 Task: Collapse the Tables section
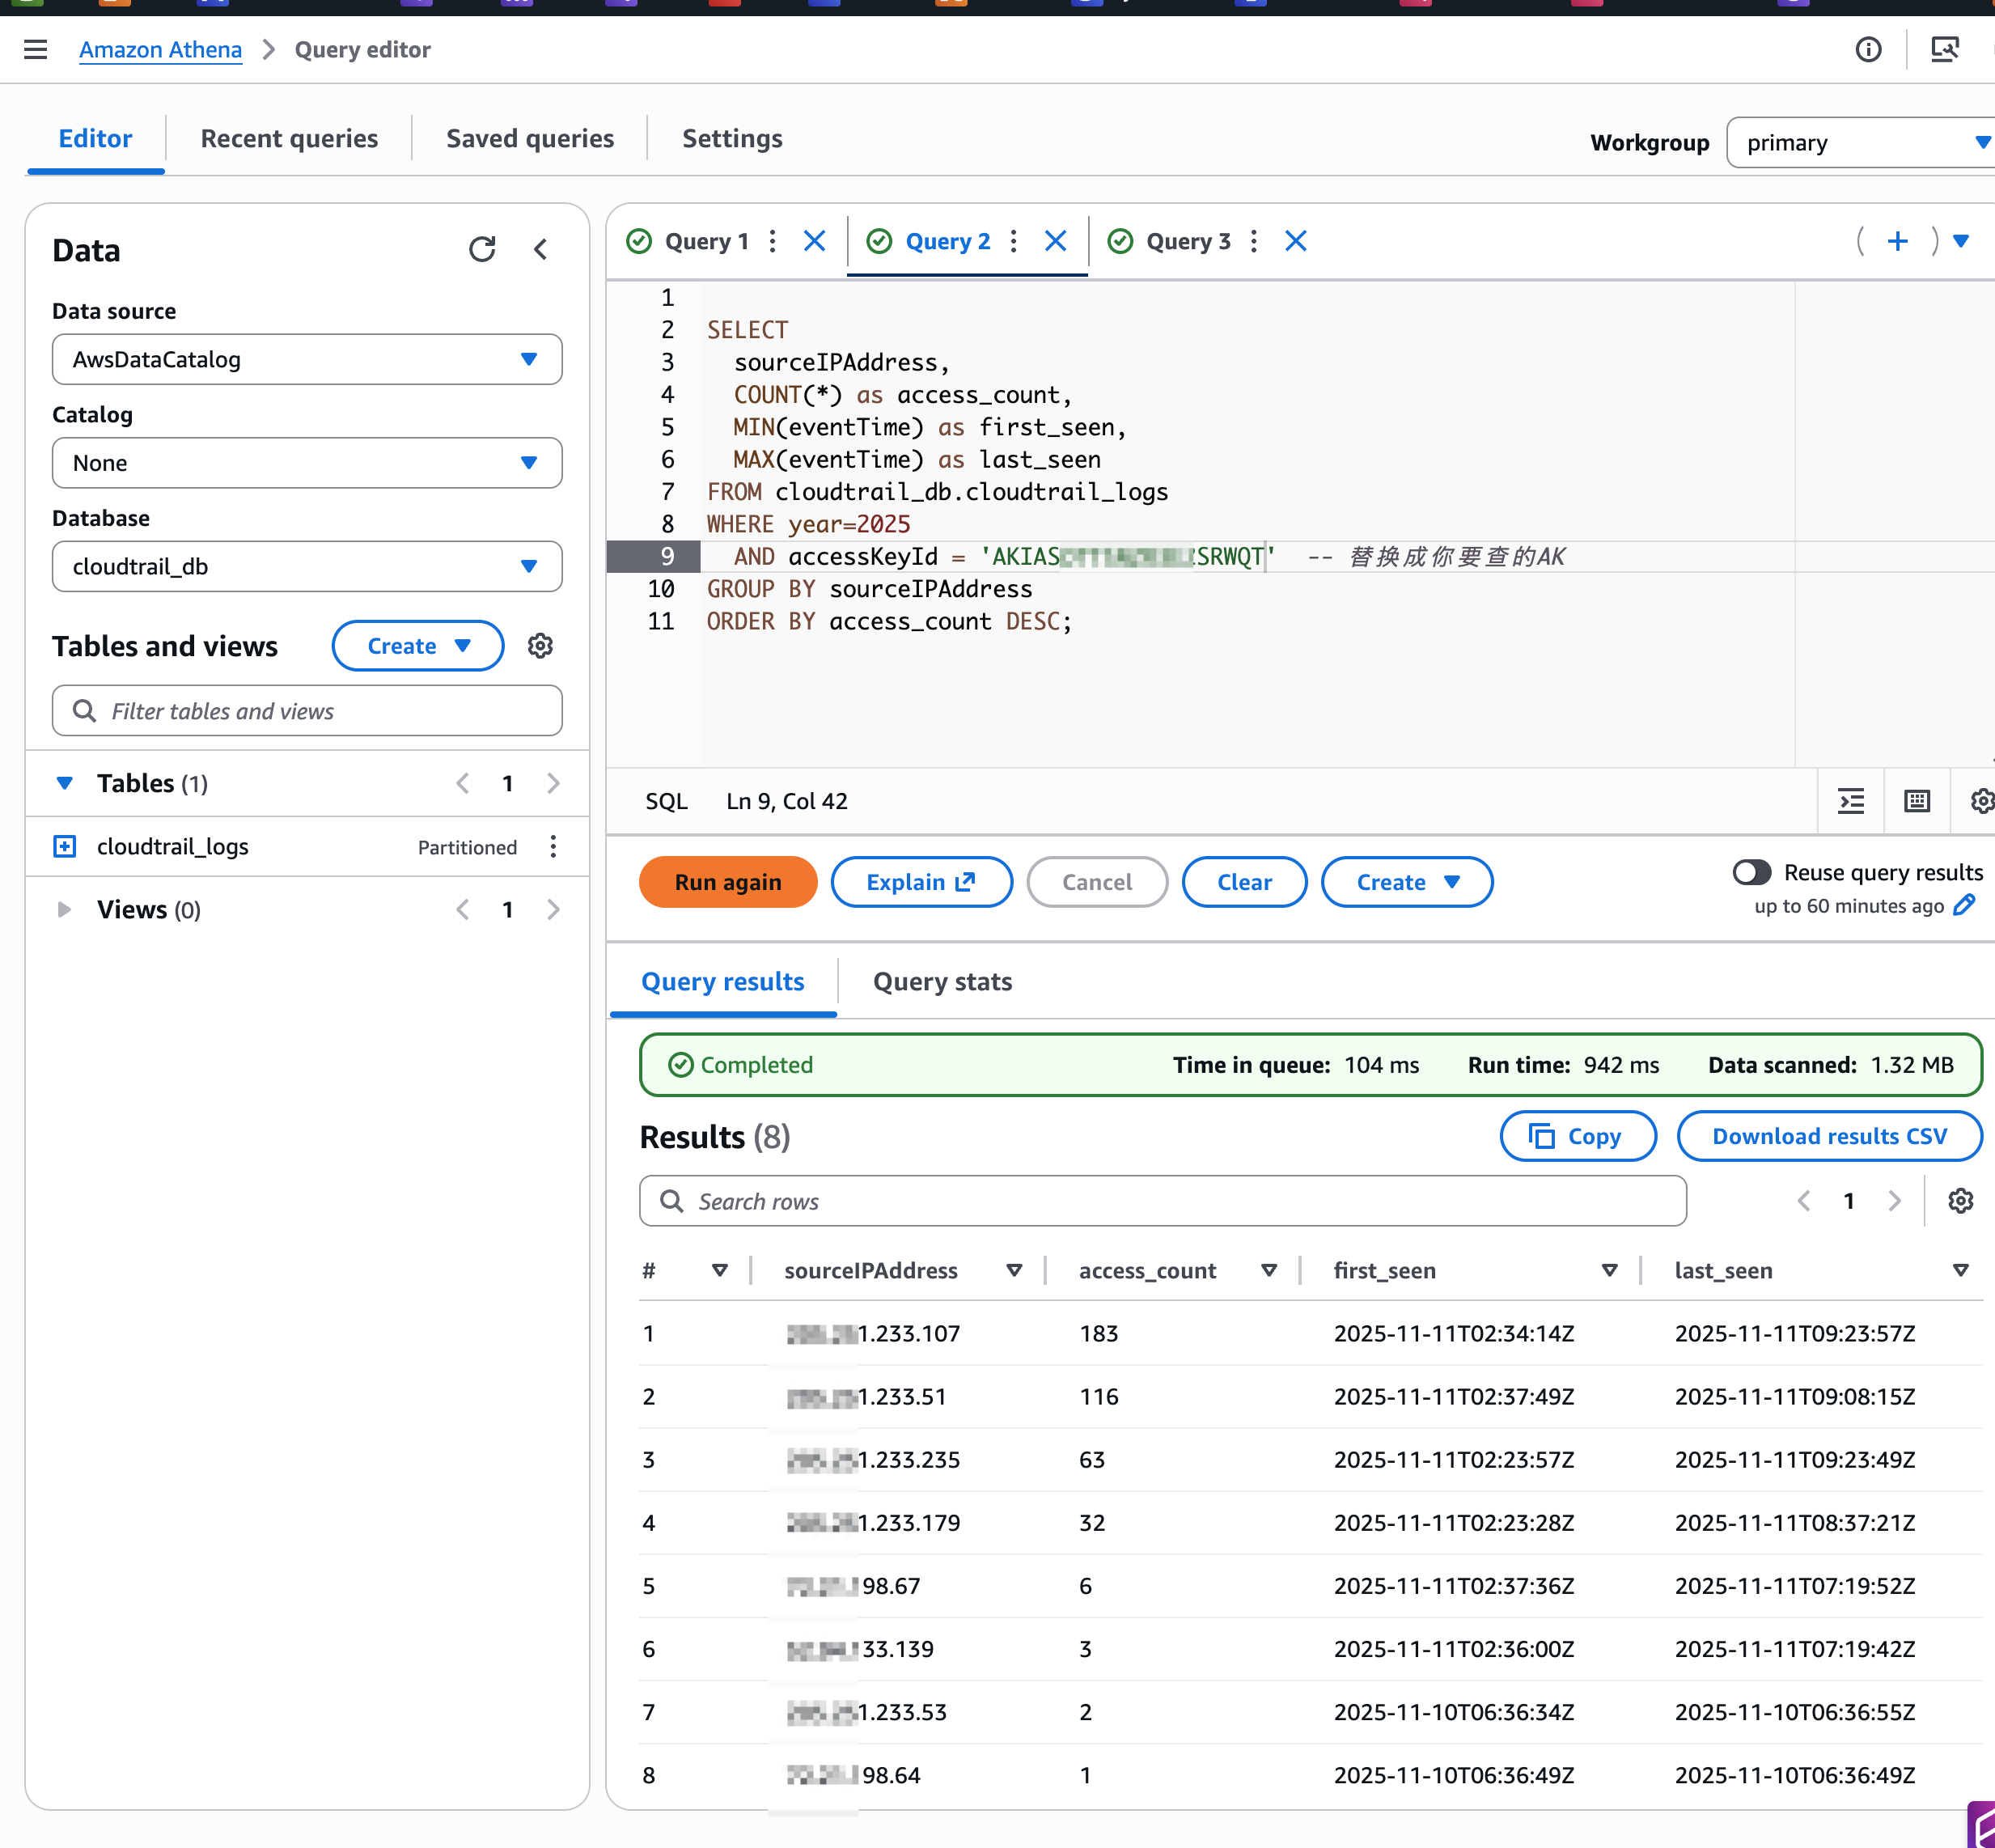pos(64,783)
